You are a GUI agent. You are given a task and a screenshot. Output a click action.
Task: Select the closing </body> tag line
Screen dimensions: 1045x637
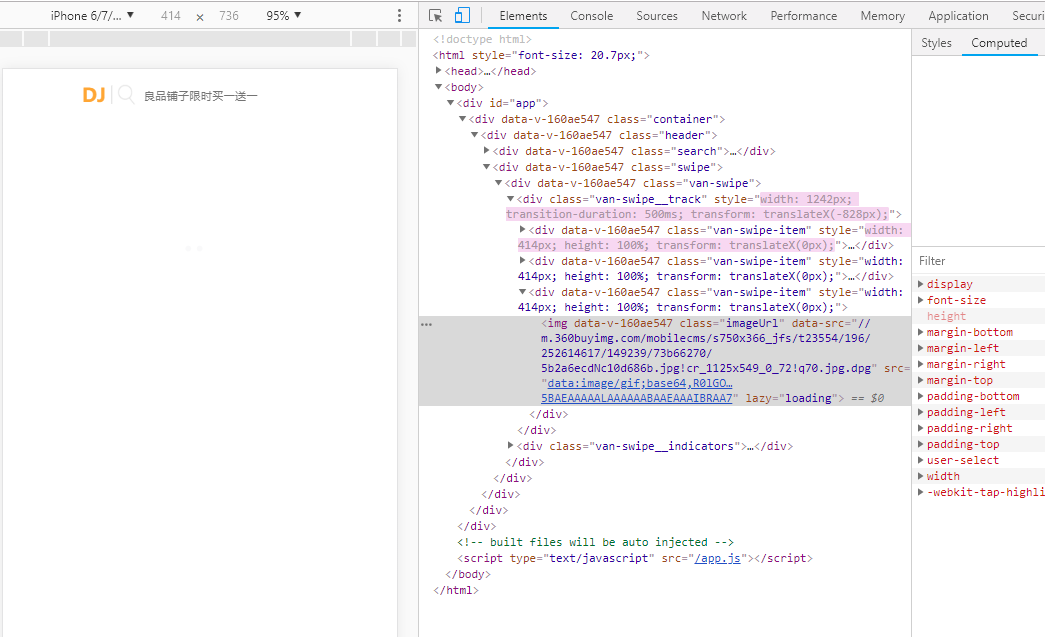click(468, 574)
